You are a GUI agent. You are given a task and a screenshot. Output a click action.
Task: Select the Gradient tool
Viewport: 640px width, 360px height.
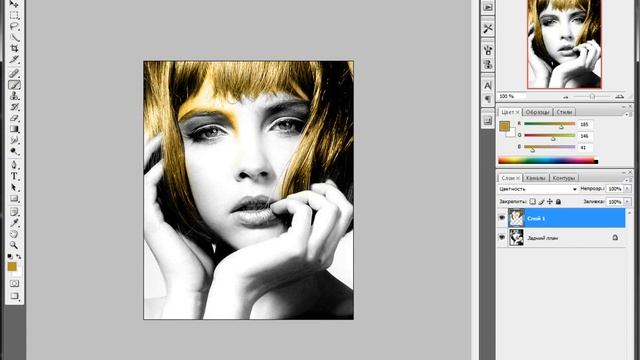pyautogui.click(x=14, y=129)
